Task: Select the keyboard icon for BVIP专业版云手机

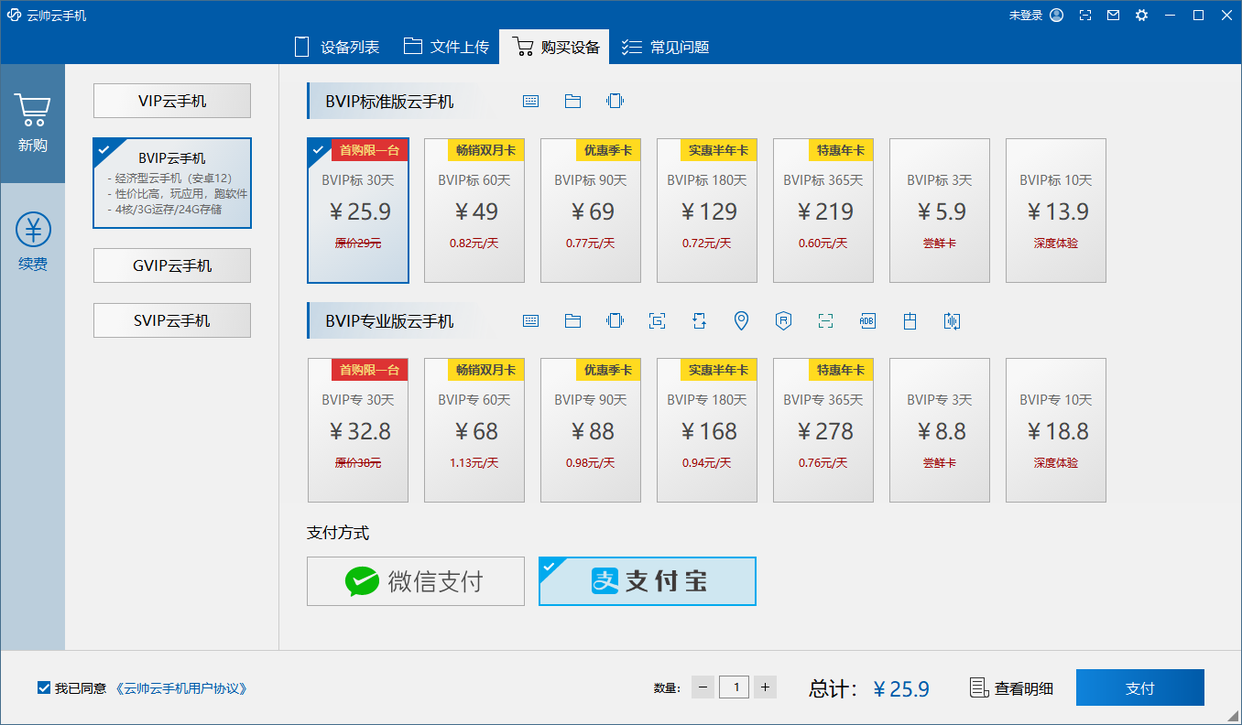Action: click(x=530, y=321)
